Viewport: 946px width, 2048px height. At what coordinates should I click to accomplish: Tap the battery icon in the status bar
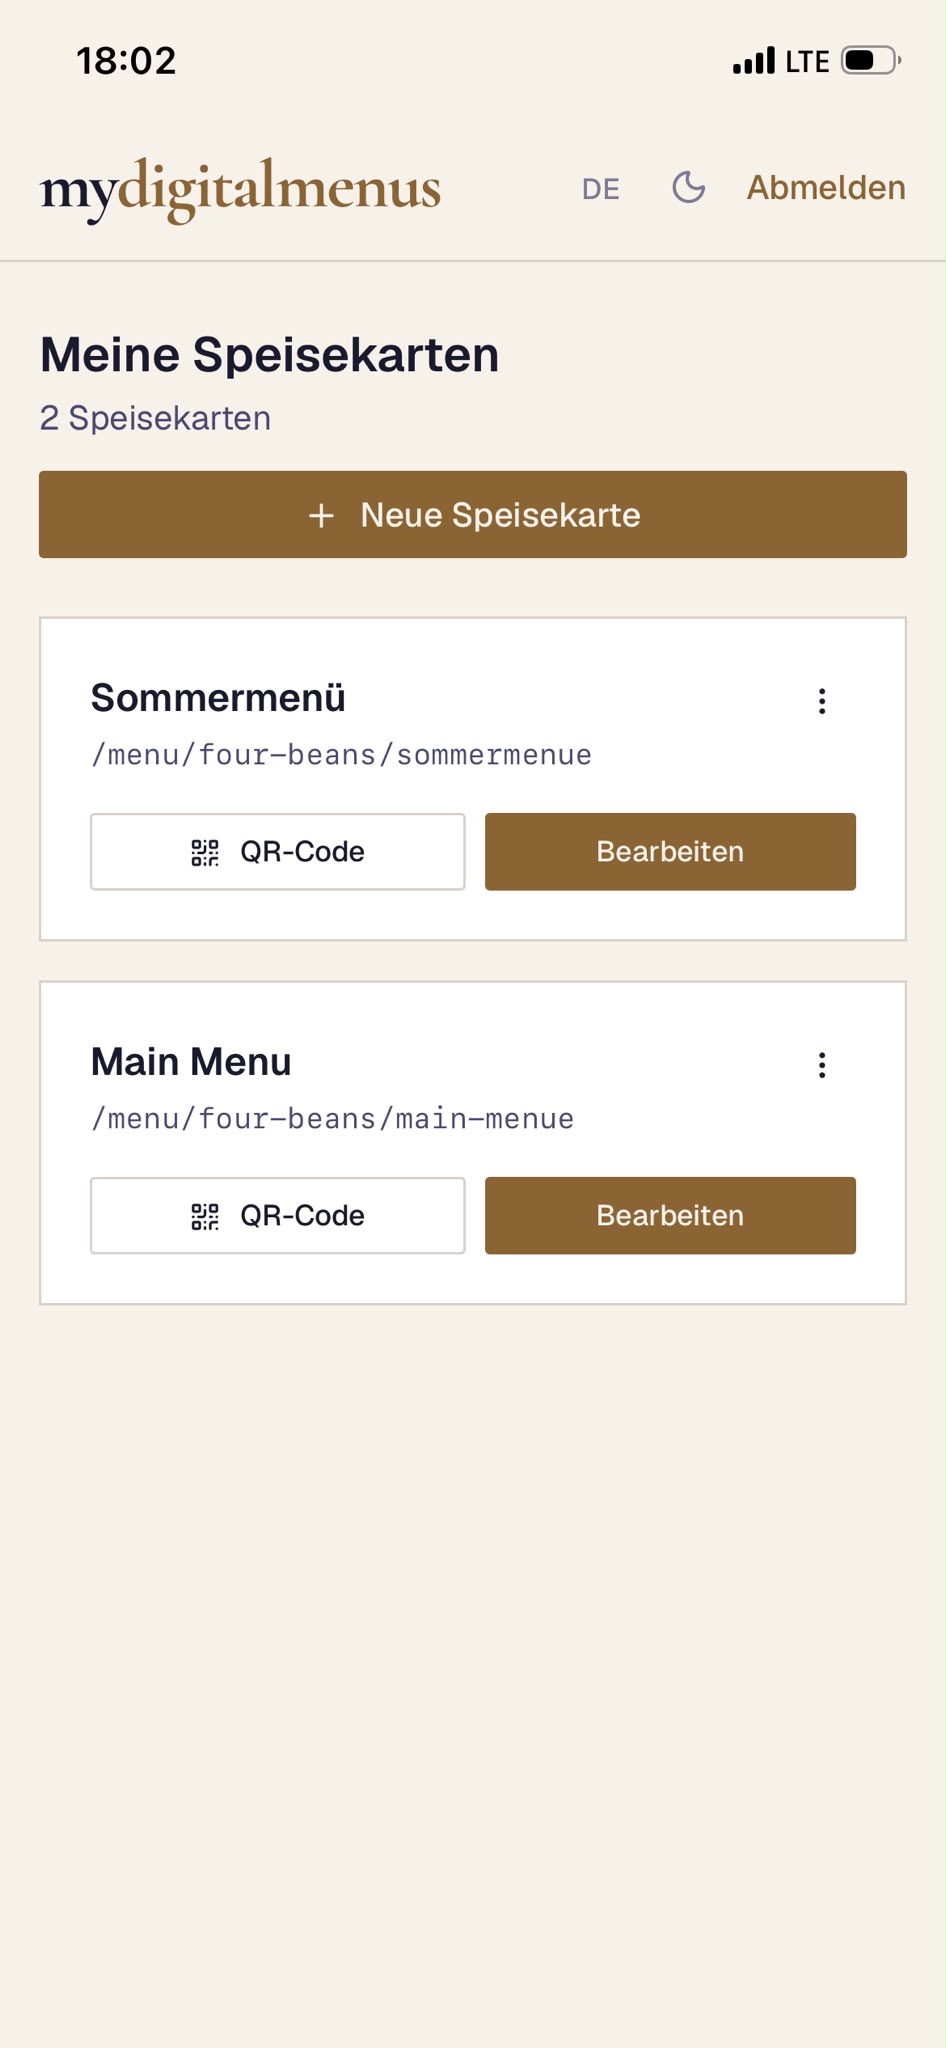tap(871, 61)
